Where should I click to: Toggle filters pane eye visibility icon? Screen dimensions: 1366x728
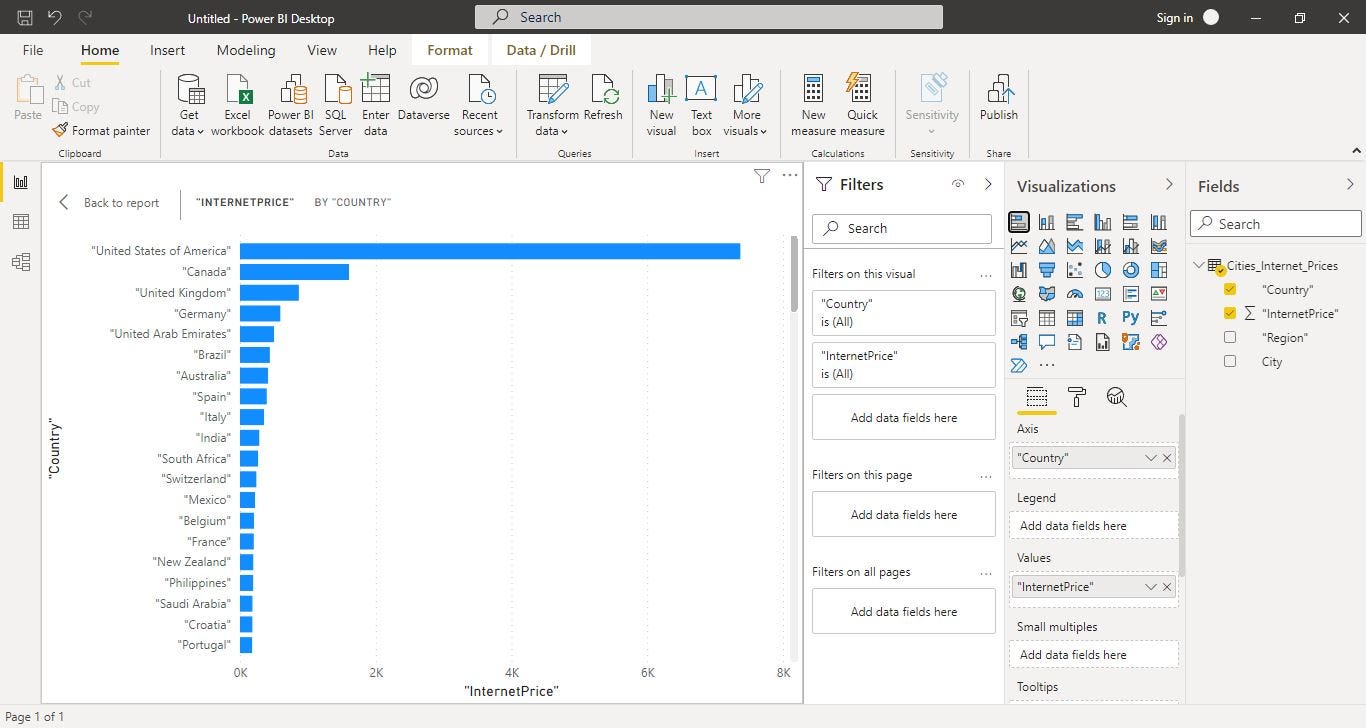tap(958, 184)
